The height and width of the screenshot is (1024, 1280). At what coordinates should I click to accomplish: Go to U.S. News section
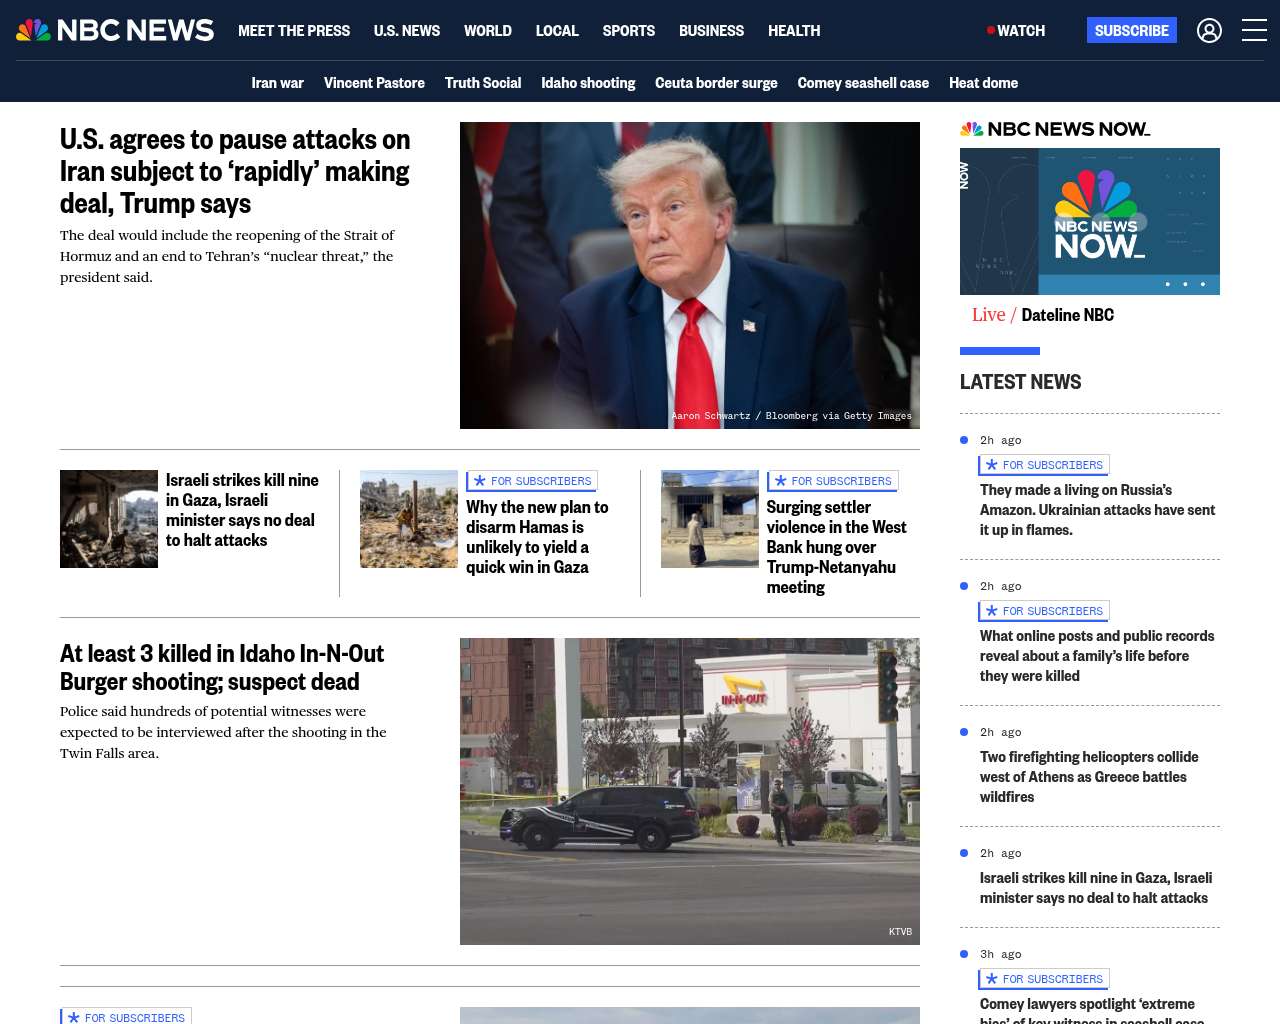(407, 31)
